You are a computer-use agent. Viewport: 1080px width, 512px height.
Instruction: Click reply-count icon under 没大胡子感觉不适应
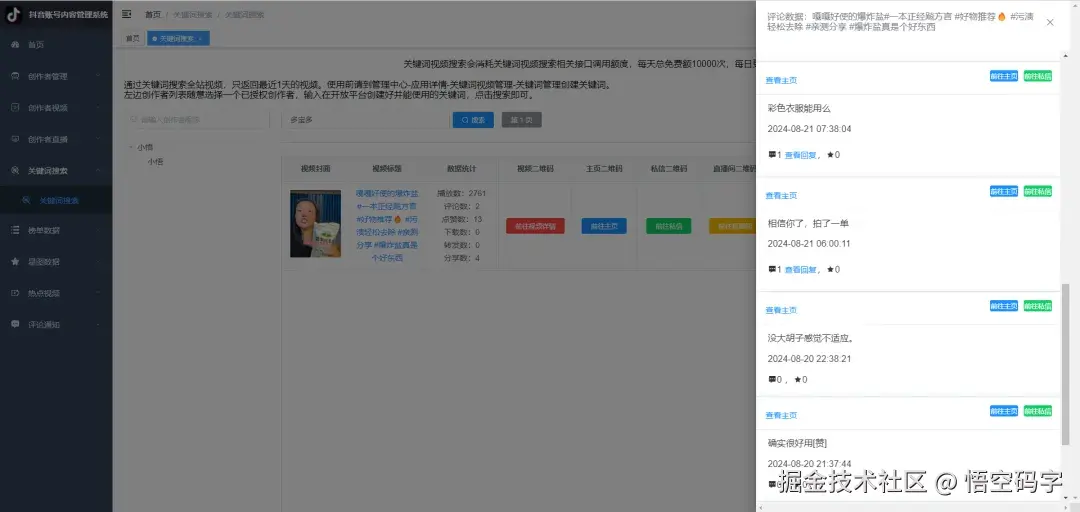point(772,380)
